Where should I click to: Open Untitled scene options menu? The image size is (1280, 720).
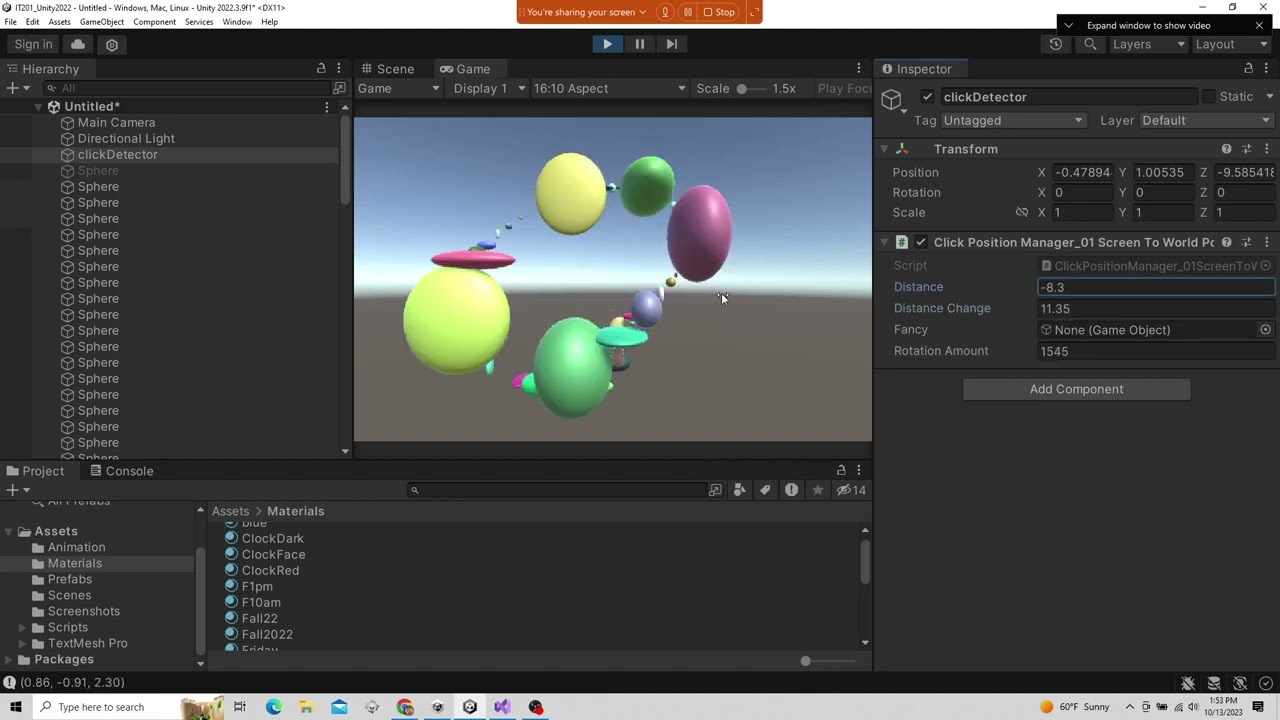[326, 106]
